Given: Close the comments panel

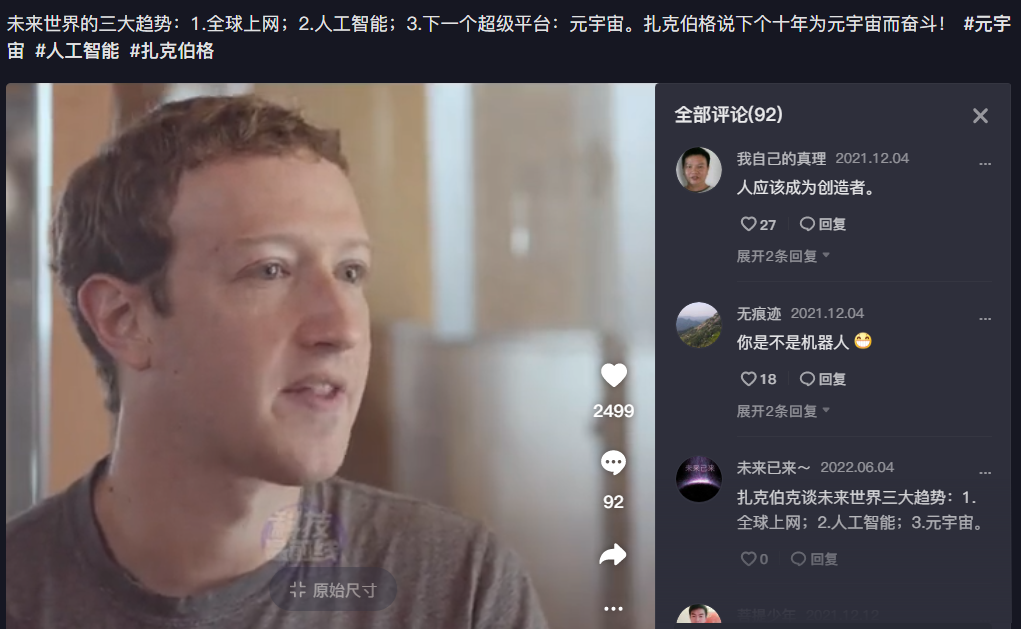Looking at the screenshot, I should [980, 116].
